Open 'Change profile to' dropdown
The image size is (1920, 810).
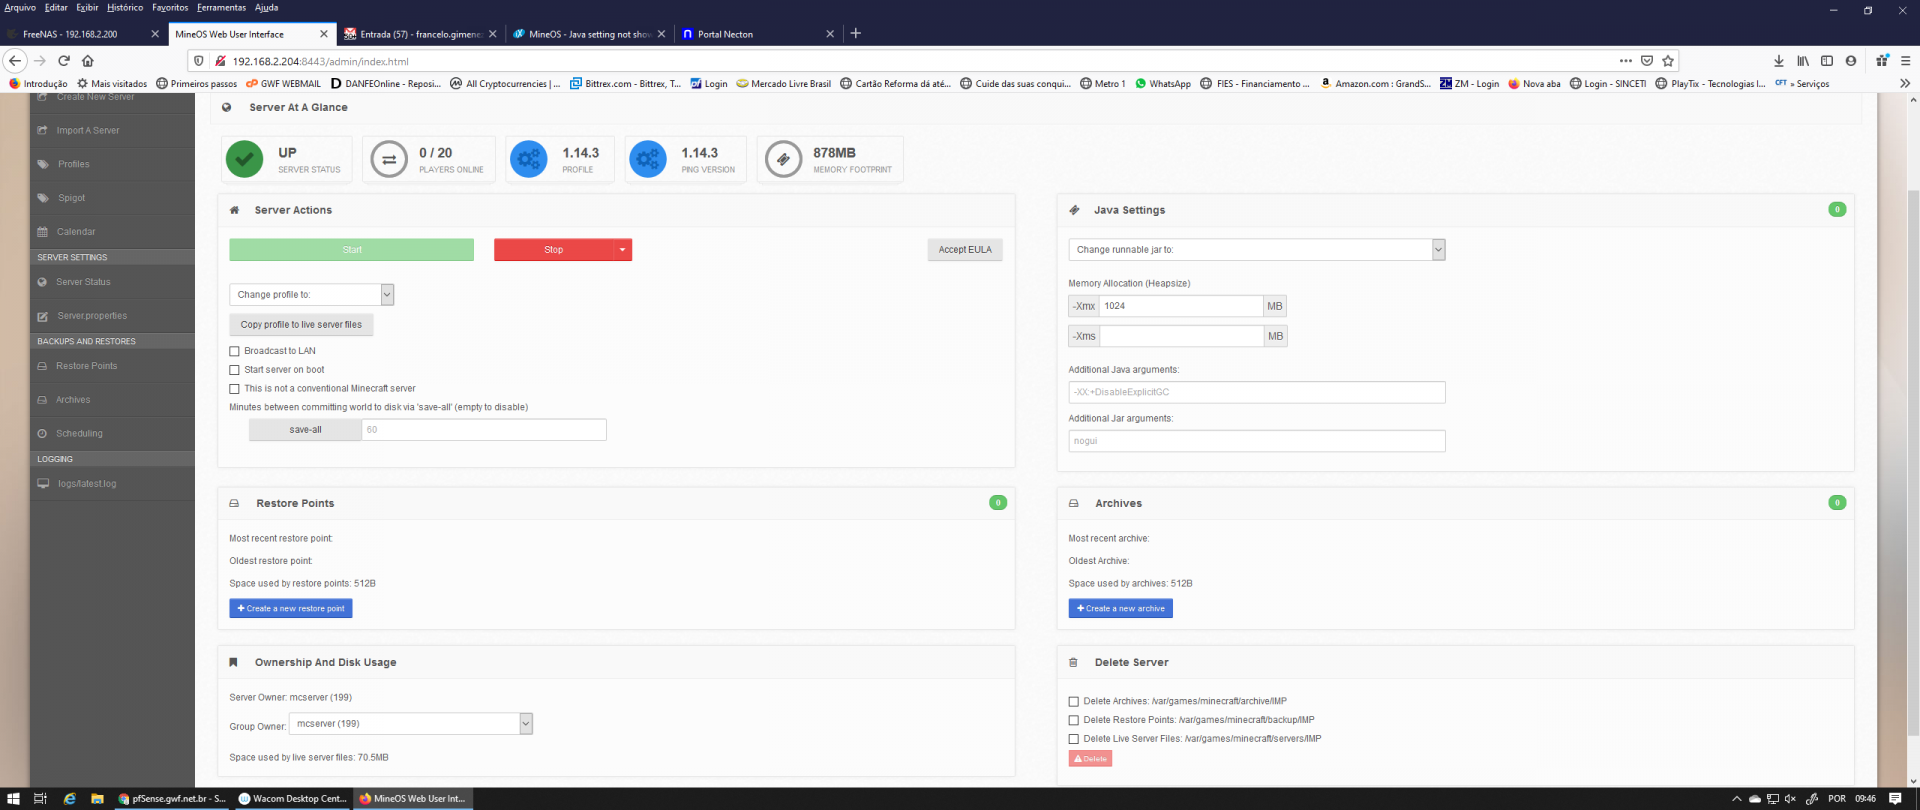pos(312,294)
